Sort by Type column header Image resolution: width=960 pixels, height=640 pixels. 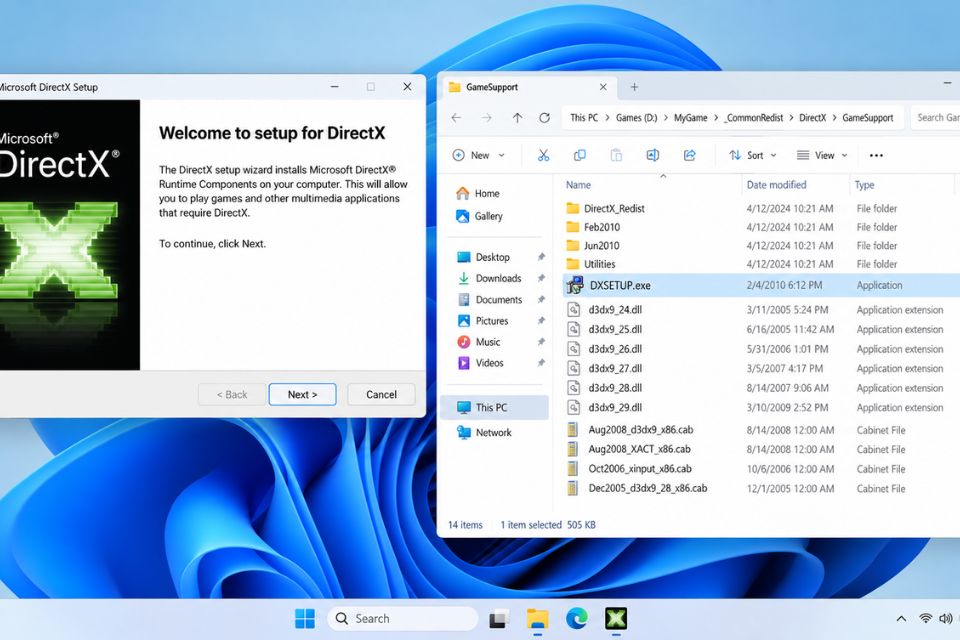[x=864, y=185]
